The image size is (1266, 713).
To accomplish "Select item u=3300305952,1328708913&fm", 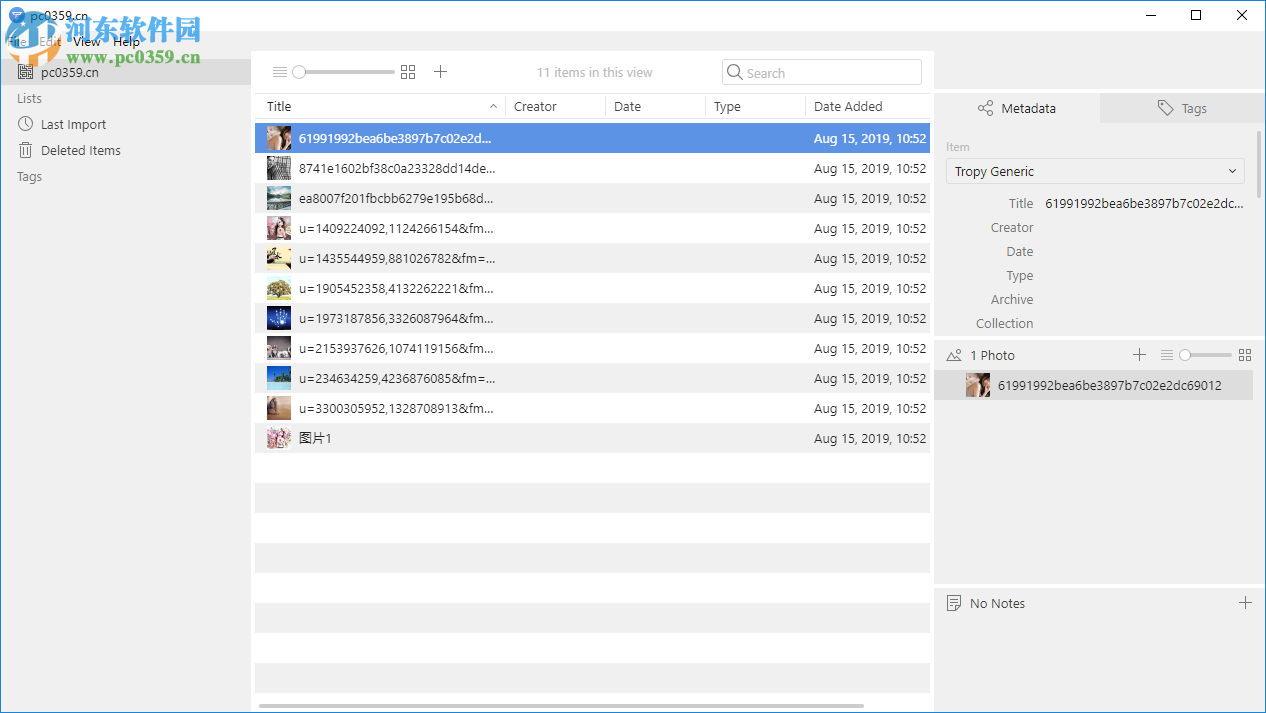I will click(592, 408).
